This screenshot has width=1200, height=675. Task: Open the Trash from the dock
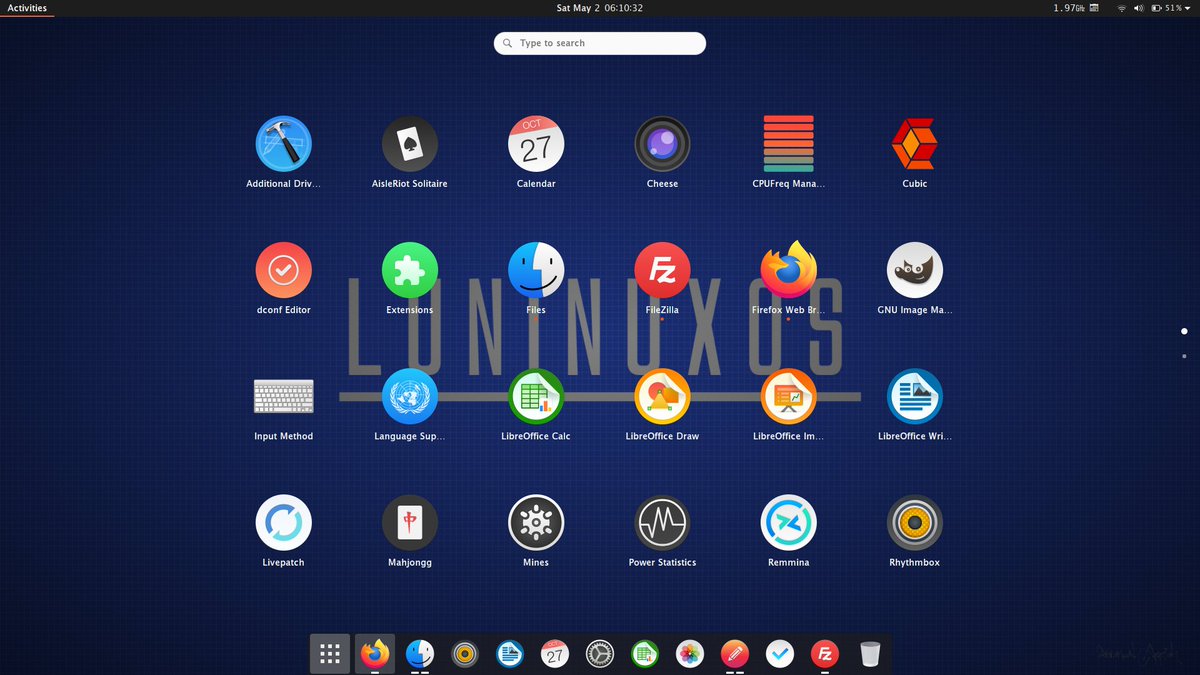[x=869, y=653]
